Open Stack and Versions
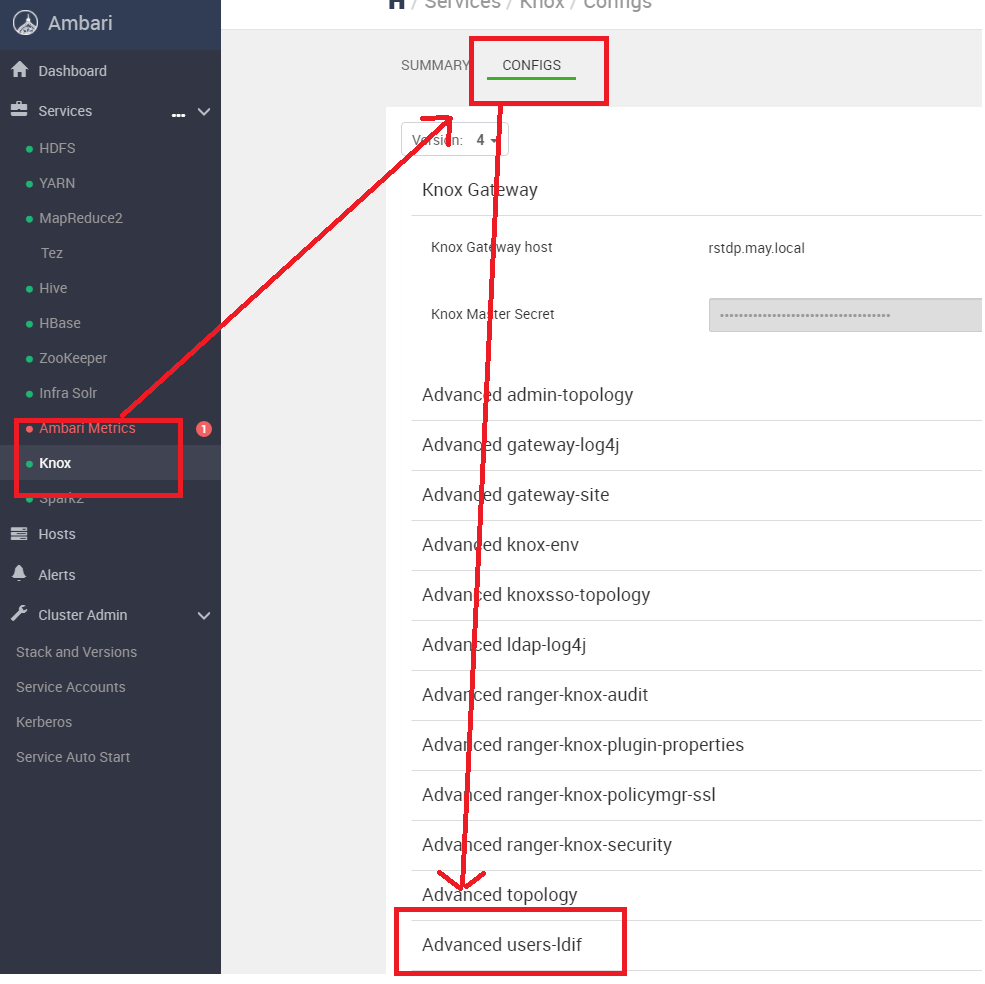The width and height of the screenshot is (985, 984). click(77, 652)
